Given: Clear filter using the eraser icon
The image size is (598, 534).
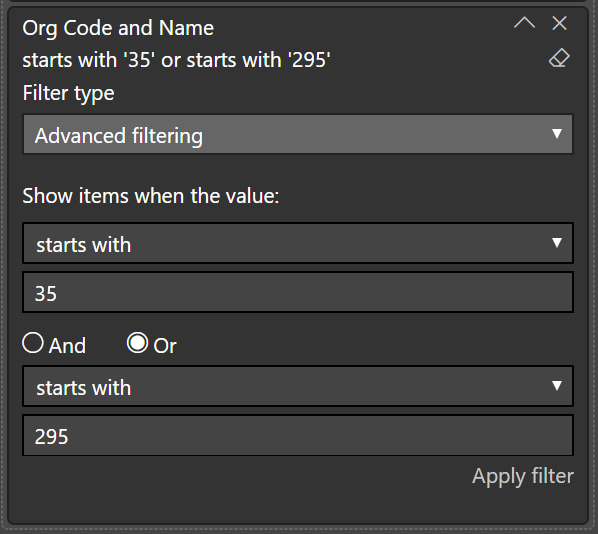Looking at the screenshot, I should [x=559, y=58].
